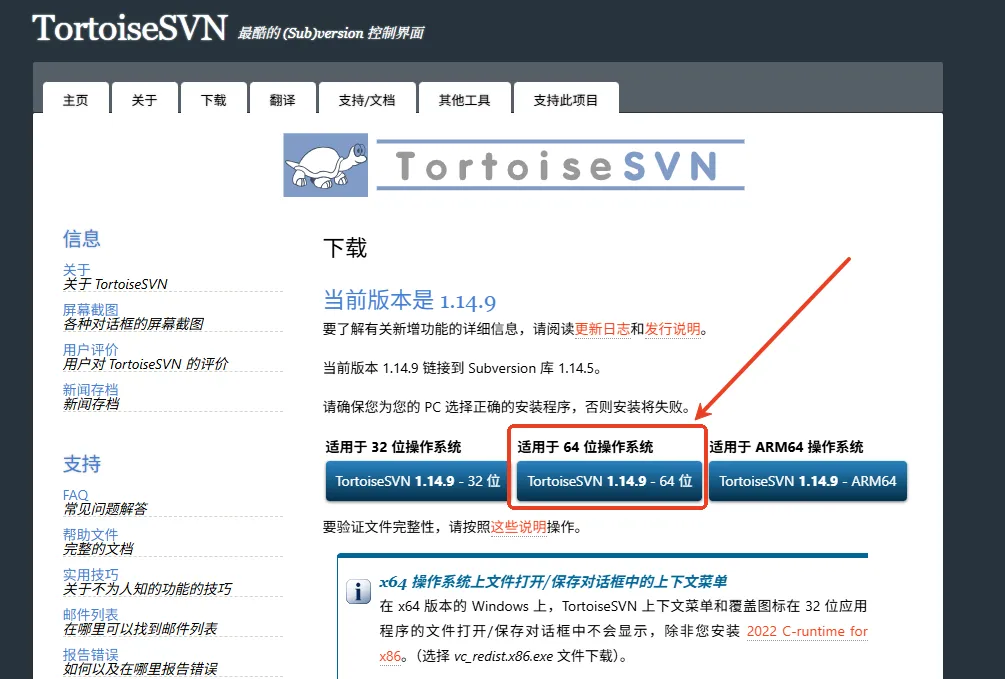Click the text 常见问题解答
This screenshot has height=679, width=1005.
pos(105,508)
